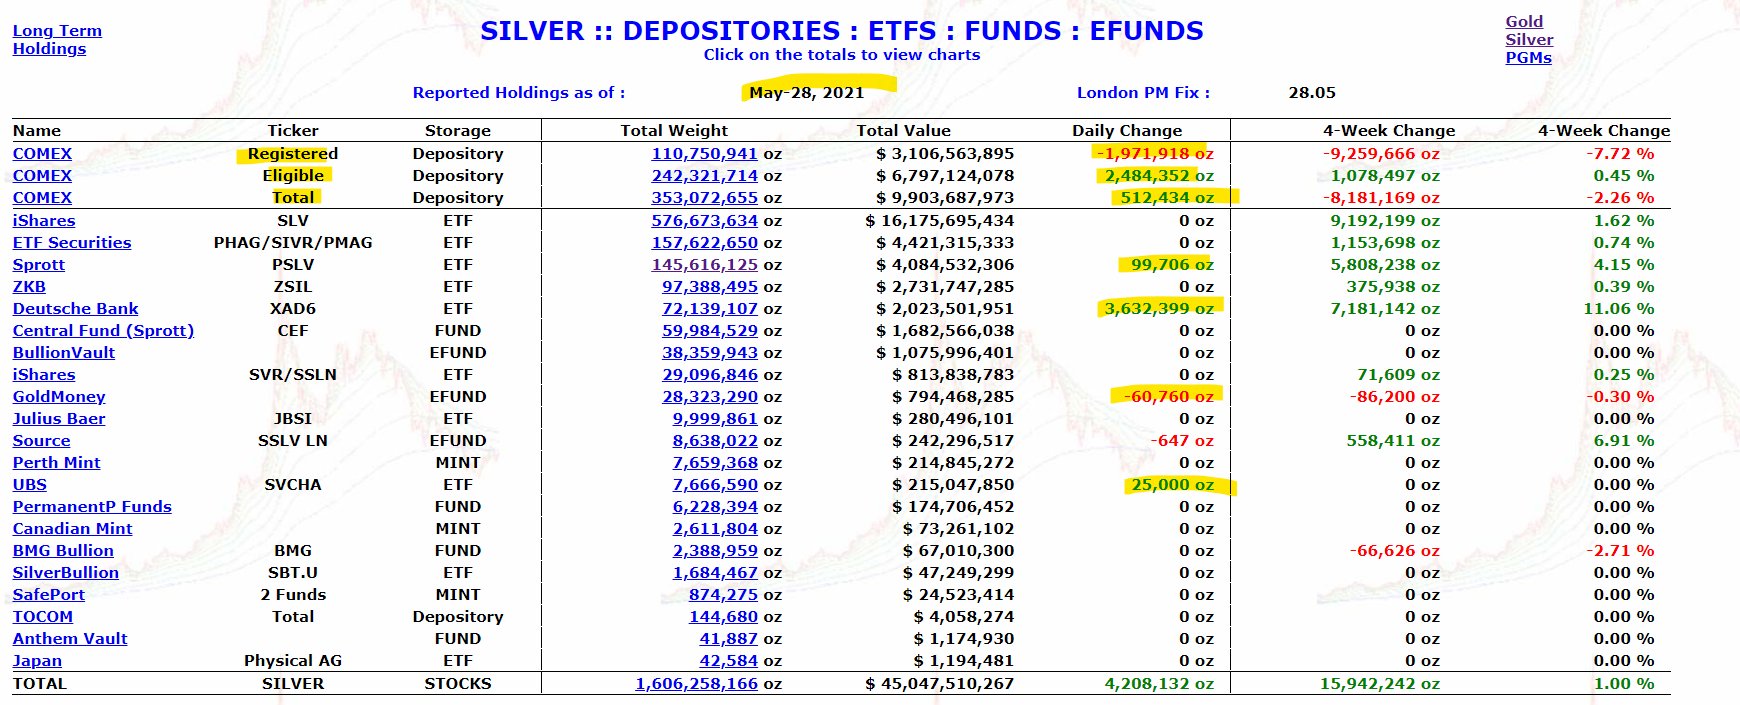View chart for PSLV total 145,616,125
The width and height of the screenshot is (1740, 705).
point(705,265)
